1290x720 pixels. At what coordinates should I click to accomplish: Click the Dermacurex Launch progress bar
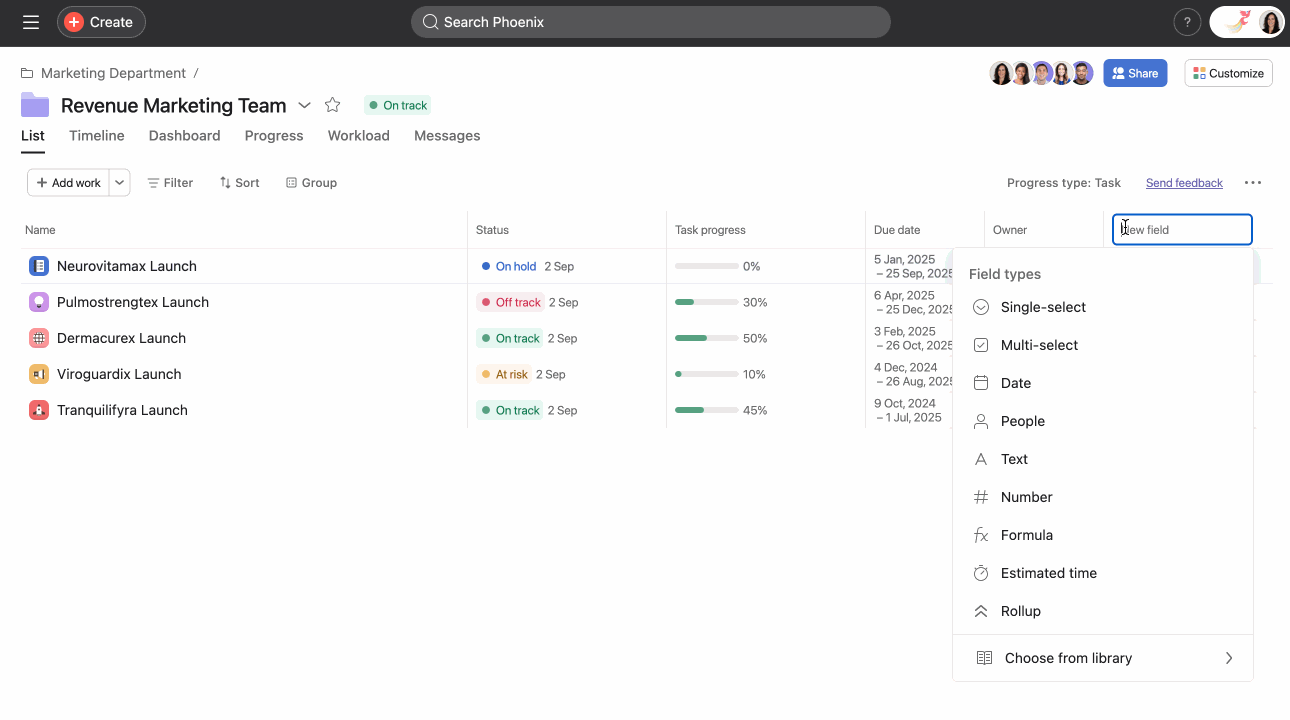[x=707, y=338]
